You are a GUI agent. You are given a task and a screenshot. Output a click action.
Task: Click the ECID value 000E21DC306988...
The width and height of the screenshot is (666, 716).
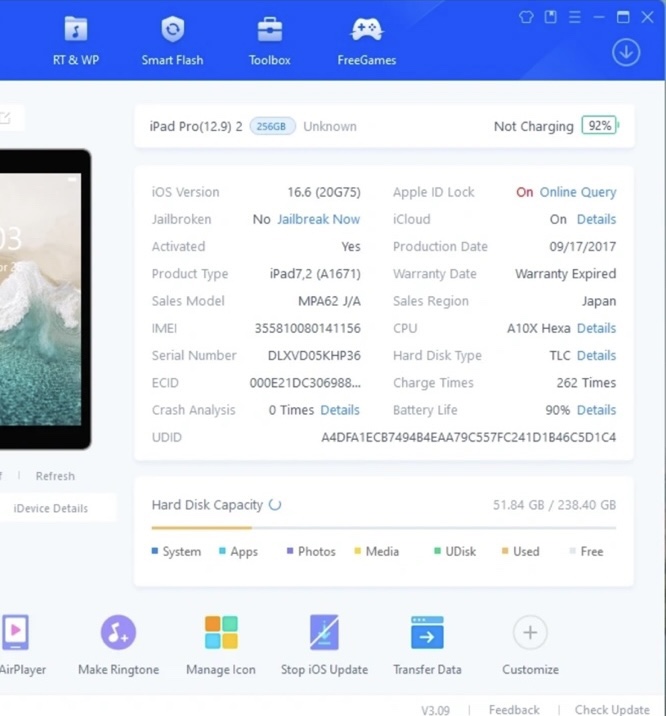click(305, 383)
